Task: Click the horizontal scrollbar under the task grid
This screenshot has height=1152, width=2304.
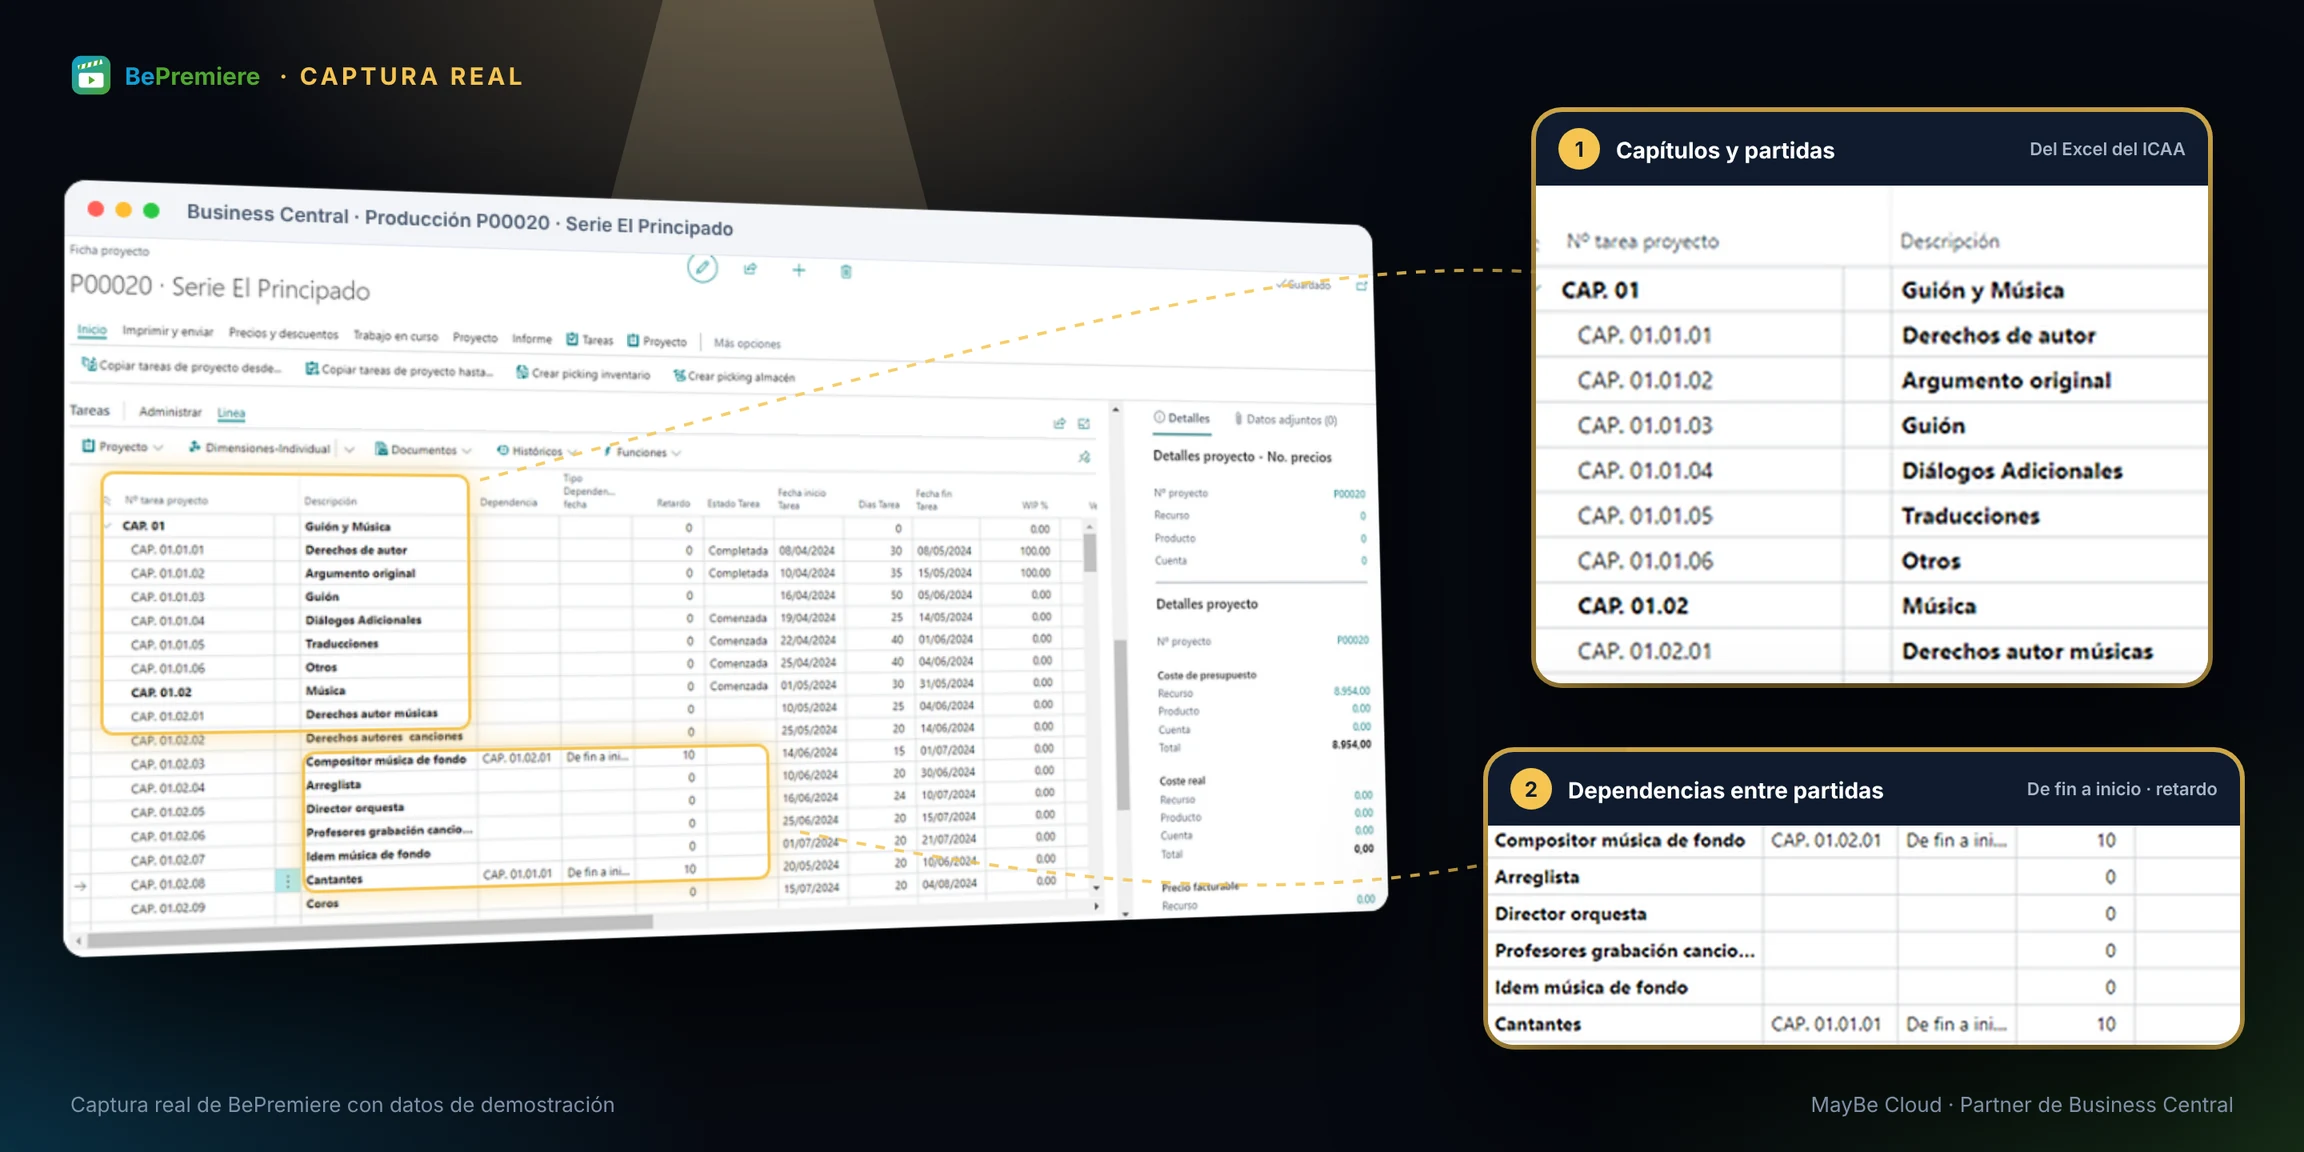Action: [x=370, y=931]
